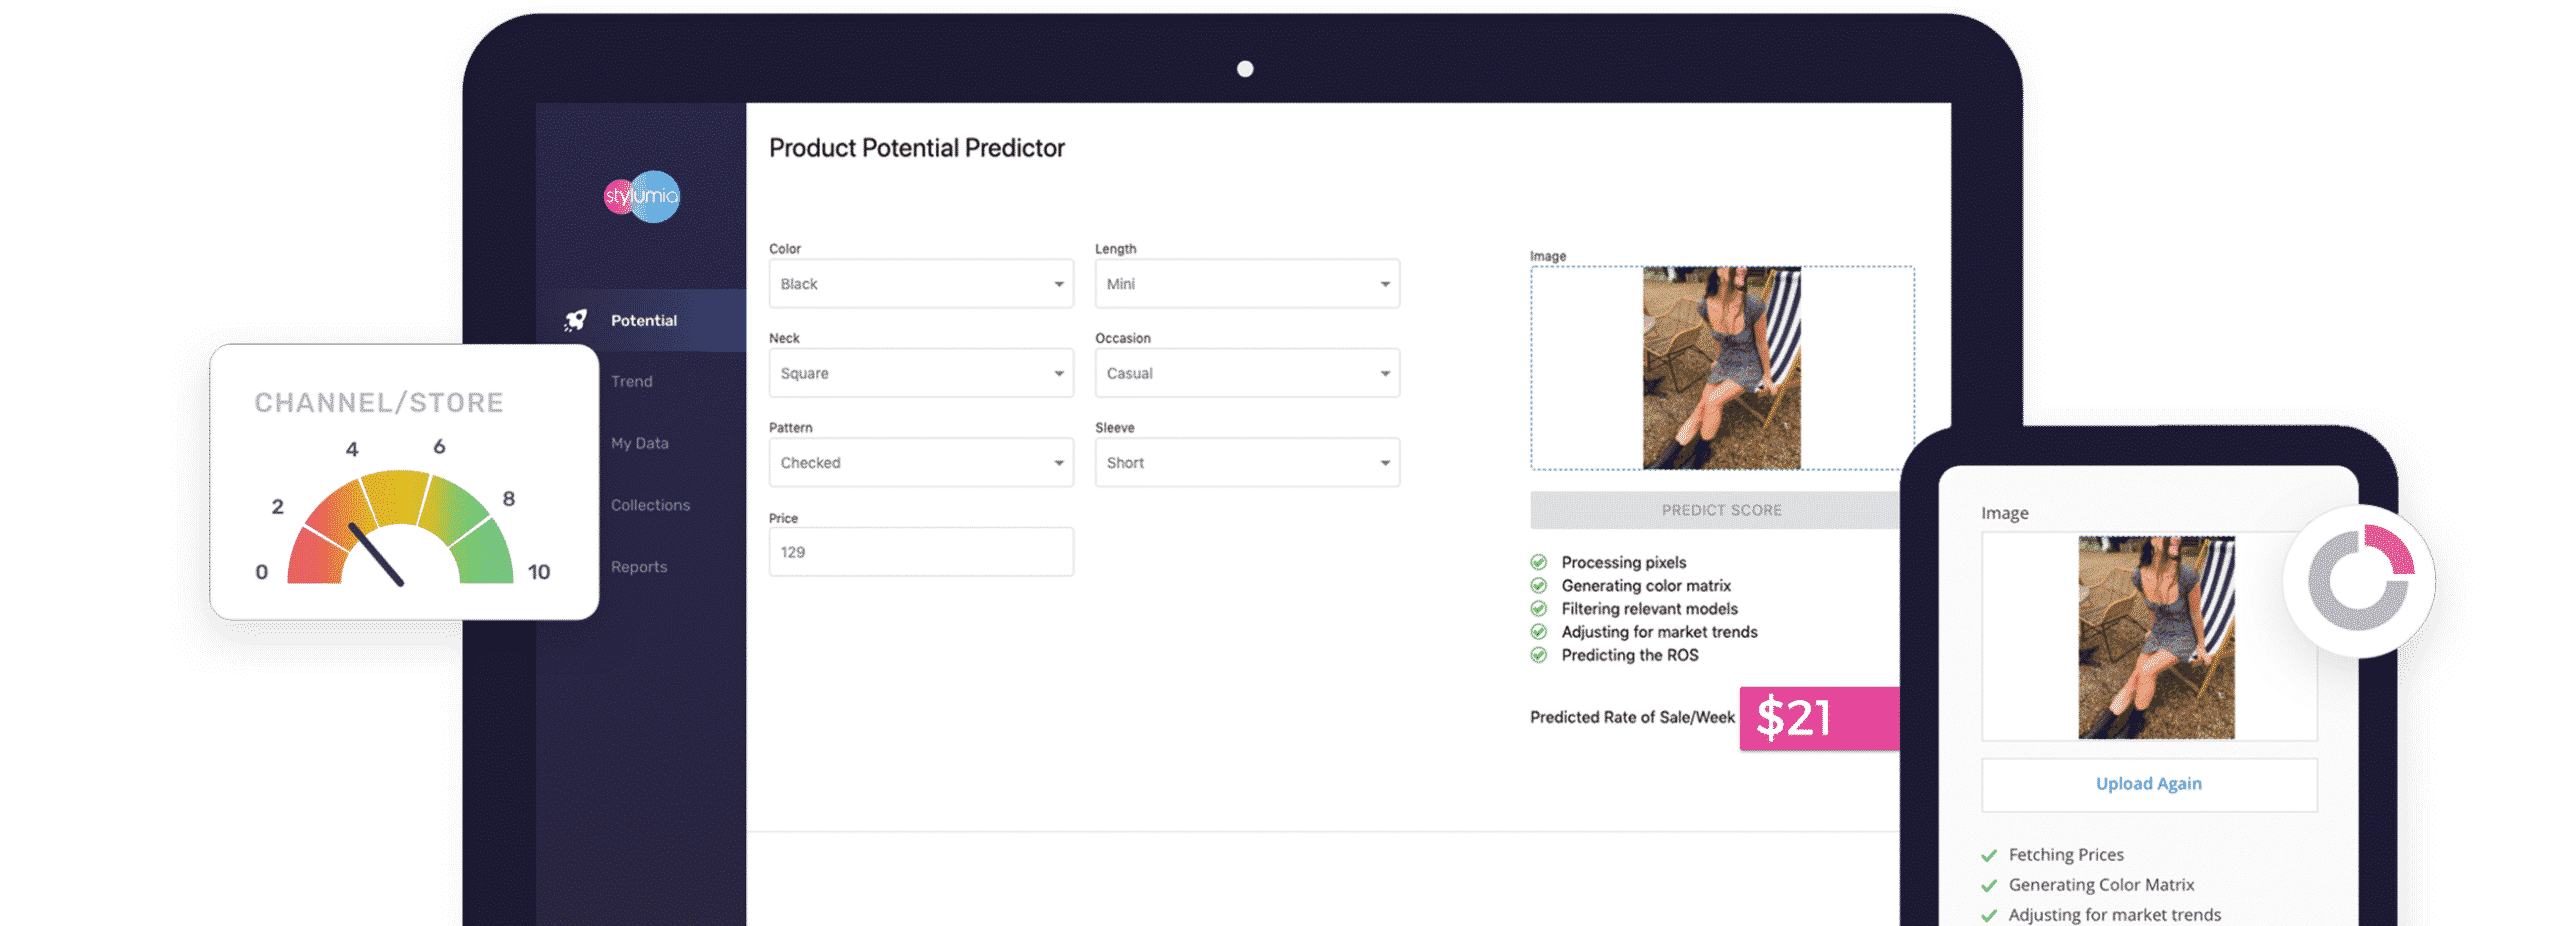Click the Fetching Prices checkmark
Image resolution: width=2560 pixels, height=926 pixels.
pyautogui.click(x=1989, y=855)
